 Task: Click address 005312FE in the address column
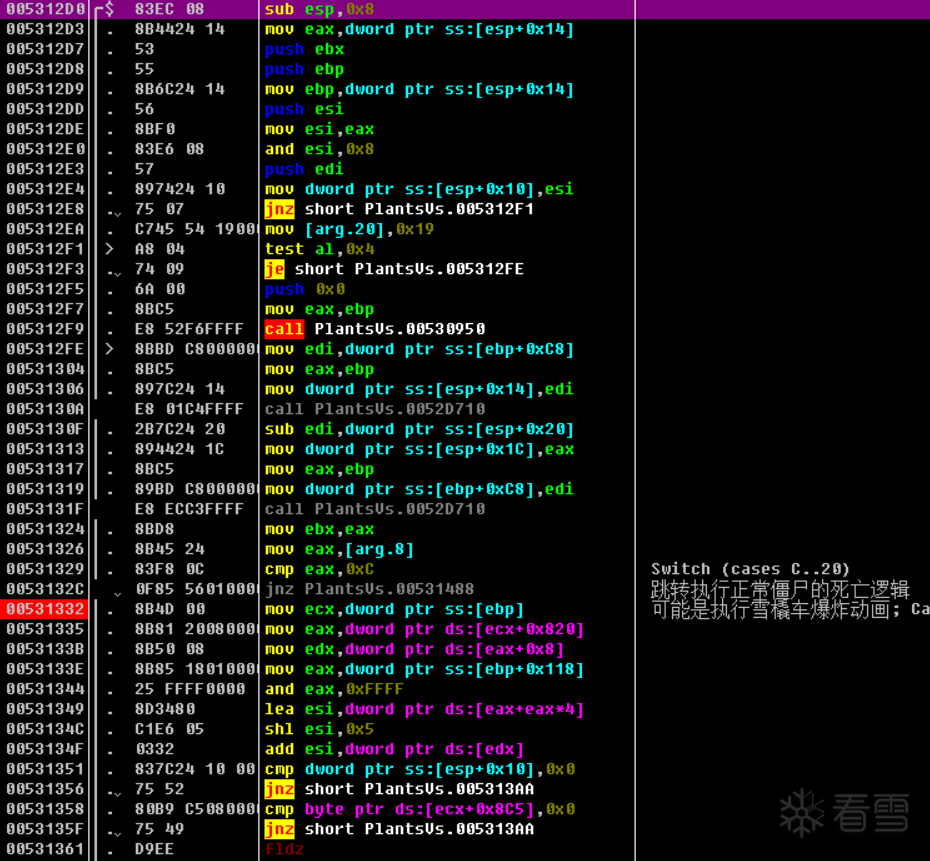point(45,349)
